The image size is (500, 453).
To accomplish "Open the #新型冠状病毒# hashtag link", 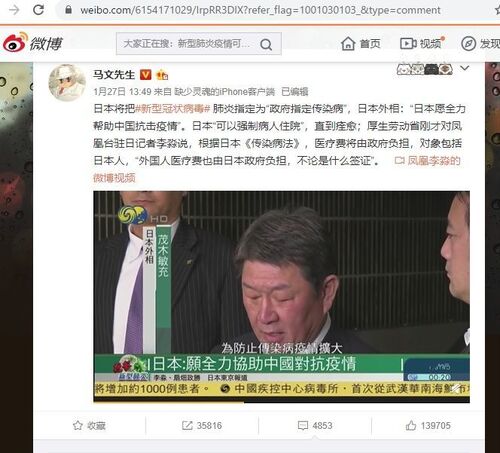I will coord(173,109).
